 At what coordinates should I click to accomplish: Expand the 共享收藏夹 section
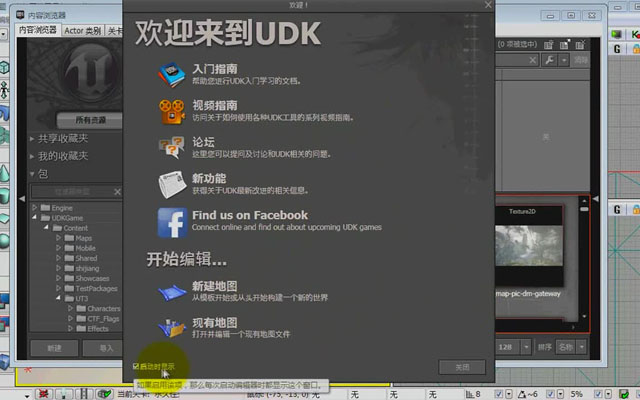coord(32,139)
